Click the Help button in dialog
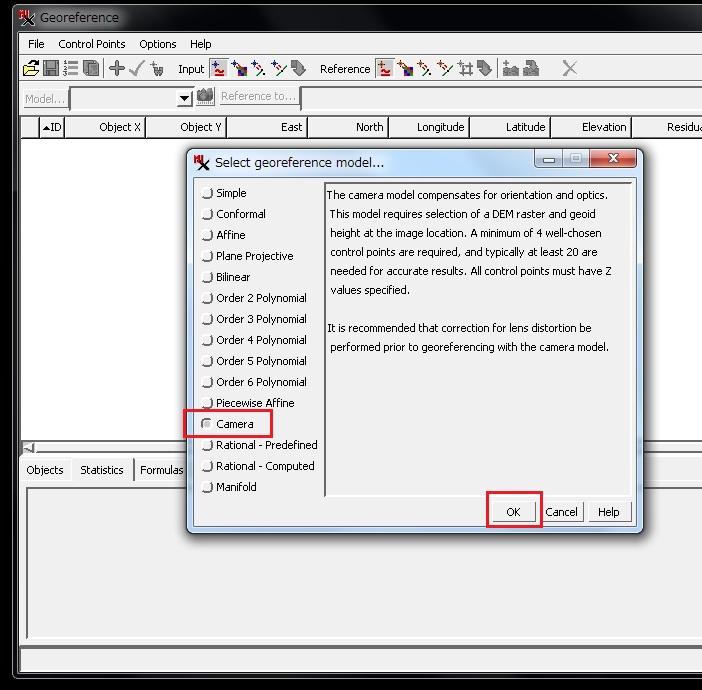Viewport: 702px width, 690px height. point(609,511)
